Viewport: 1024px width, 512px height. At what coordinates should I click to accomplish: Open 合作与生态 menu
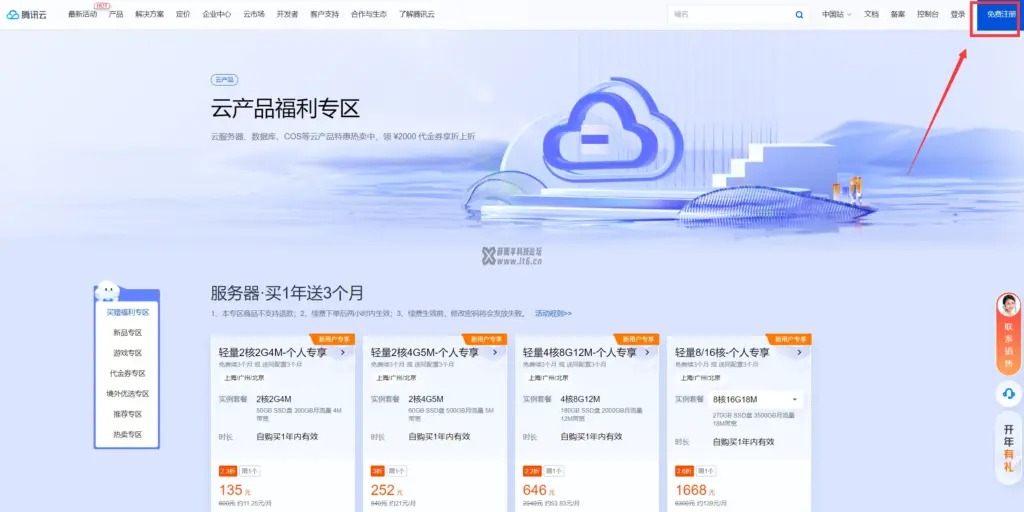369,14
